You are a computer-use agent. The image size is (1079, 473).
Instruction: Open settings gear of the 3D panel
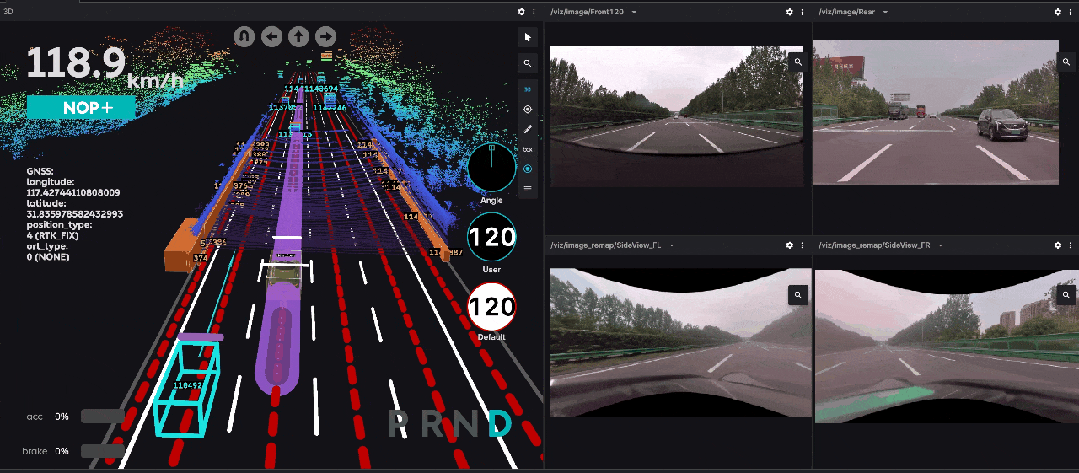point(521,12)
